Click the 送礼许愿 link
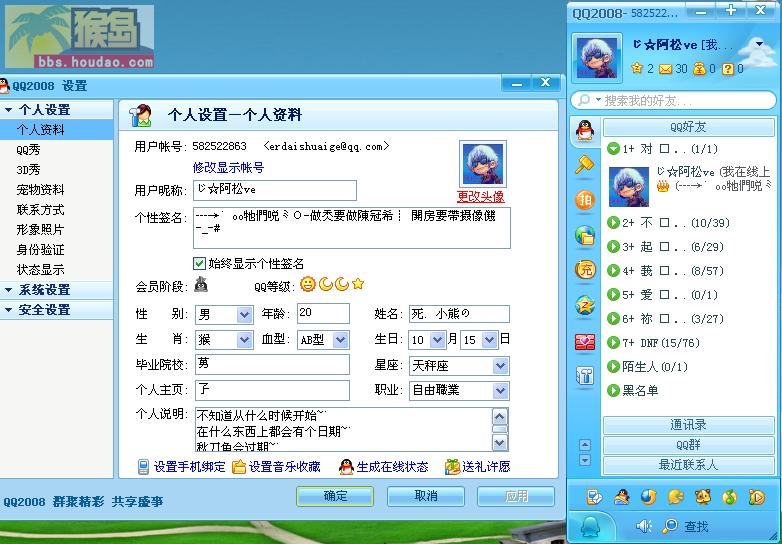The width and height of the screenshot is (782, 544). [x=486, y=467]
